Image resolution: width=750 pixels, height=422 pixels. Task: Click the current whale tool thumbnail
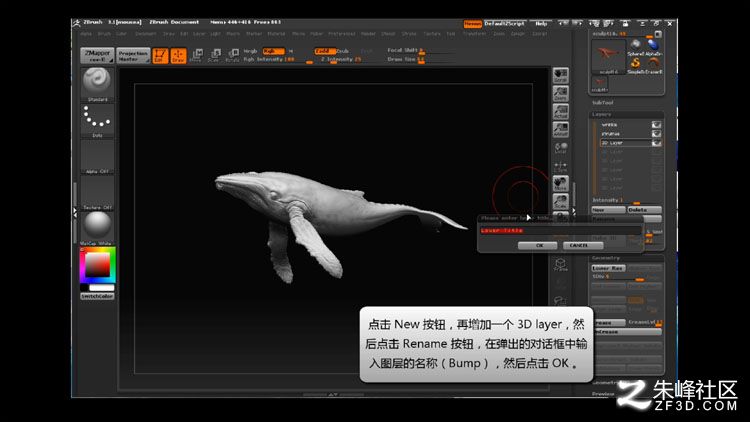click(x=608, y=56)
